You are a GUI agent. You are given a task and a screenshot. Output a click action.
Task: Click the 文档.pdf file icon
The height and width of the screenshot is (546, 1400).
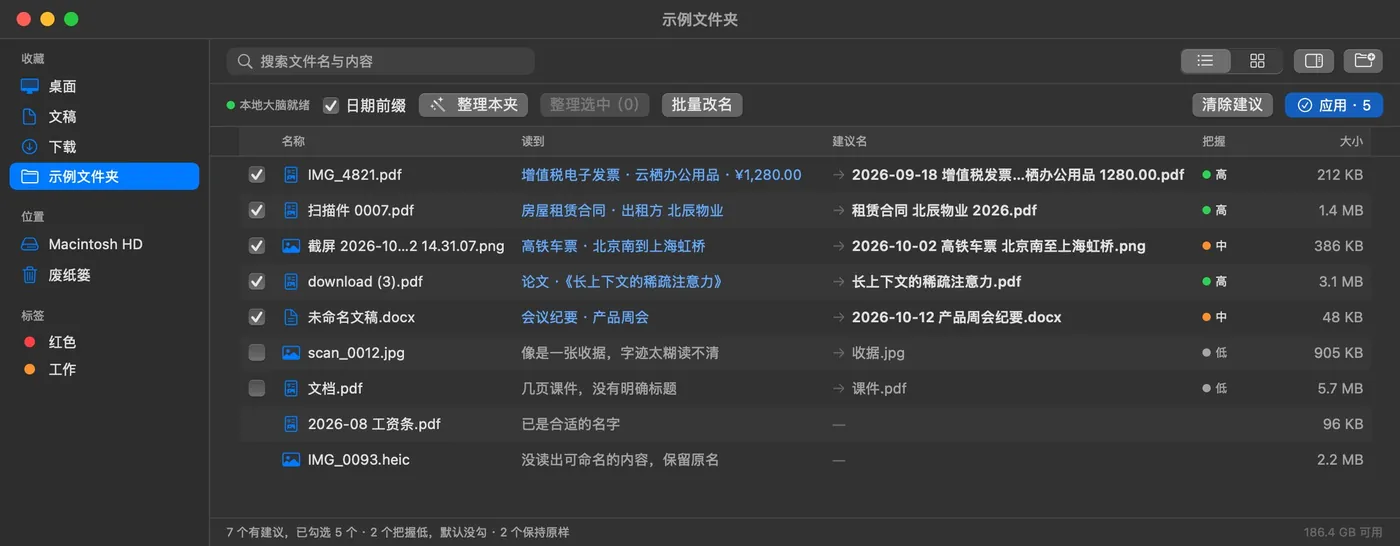(x=291, y=388)
